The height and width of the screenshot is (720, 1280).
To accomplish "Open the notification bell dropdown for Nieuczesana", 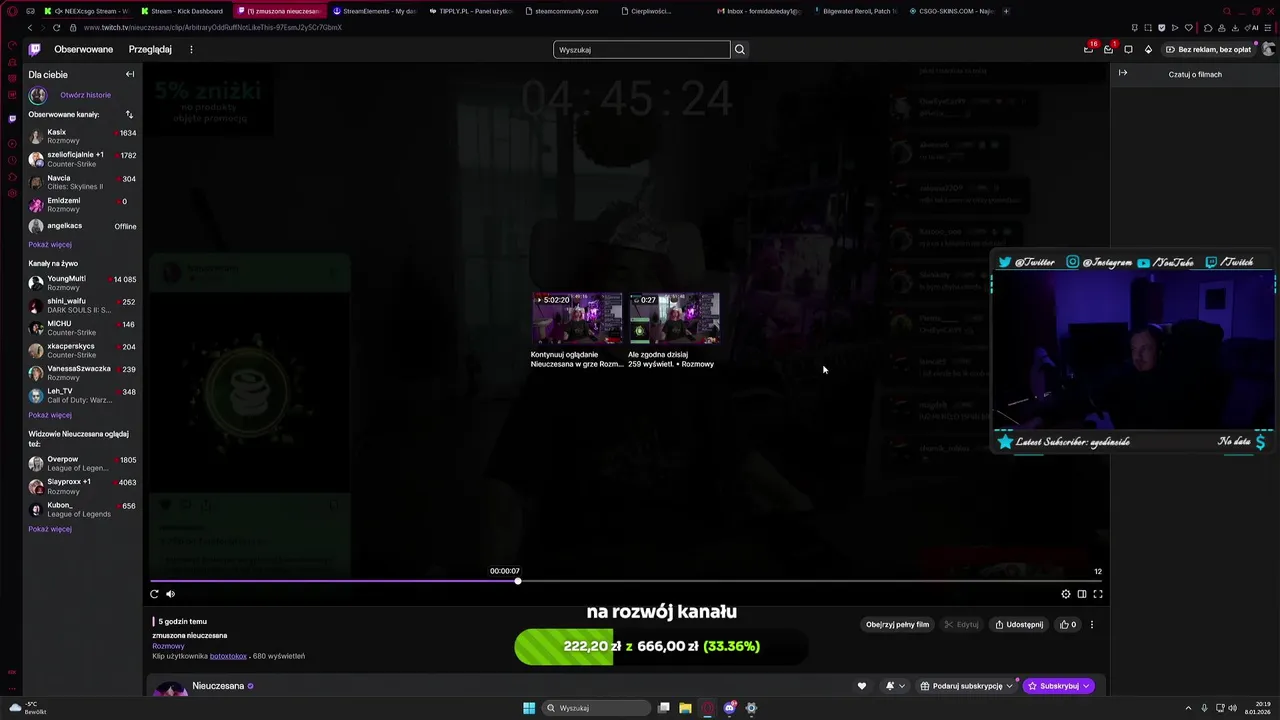I will click(895, 686).
